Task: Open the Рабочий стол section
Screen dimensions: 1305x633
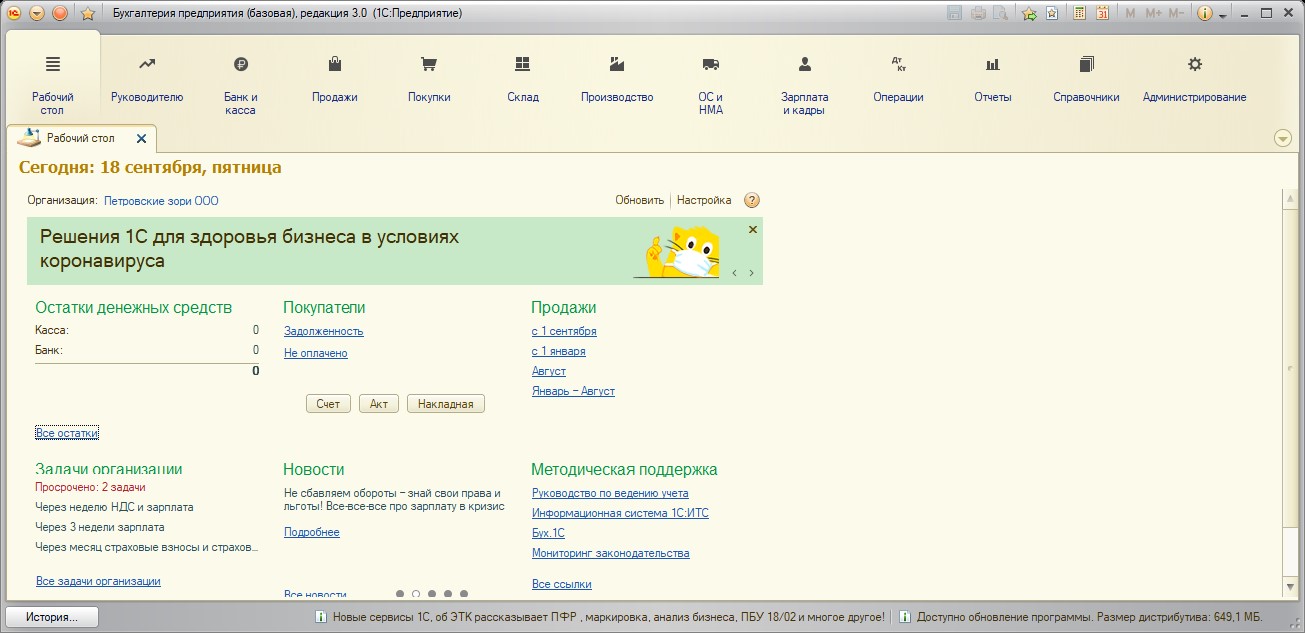Action: coord(53,84)
